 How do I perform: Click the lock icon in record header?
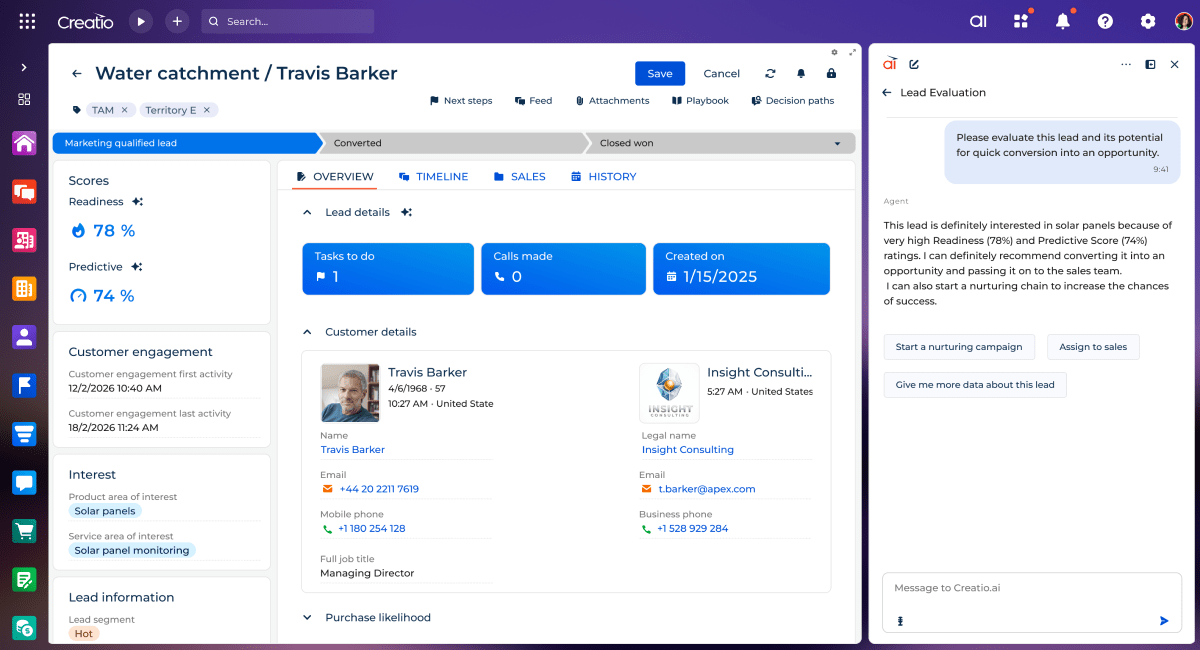[x=831, y=73]
